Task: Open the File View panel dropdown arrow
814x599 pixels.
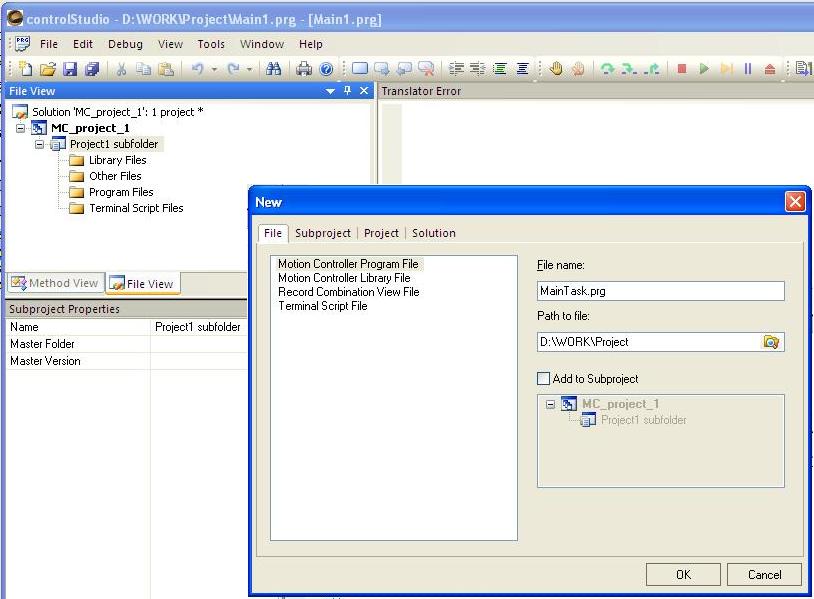Action: click(x=331, y=91)
